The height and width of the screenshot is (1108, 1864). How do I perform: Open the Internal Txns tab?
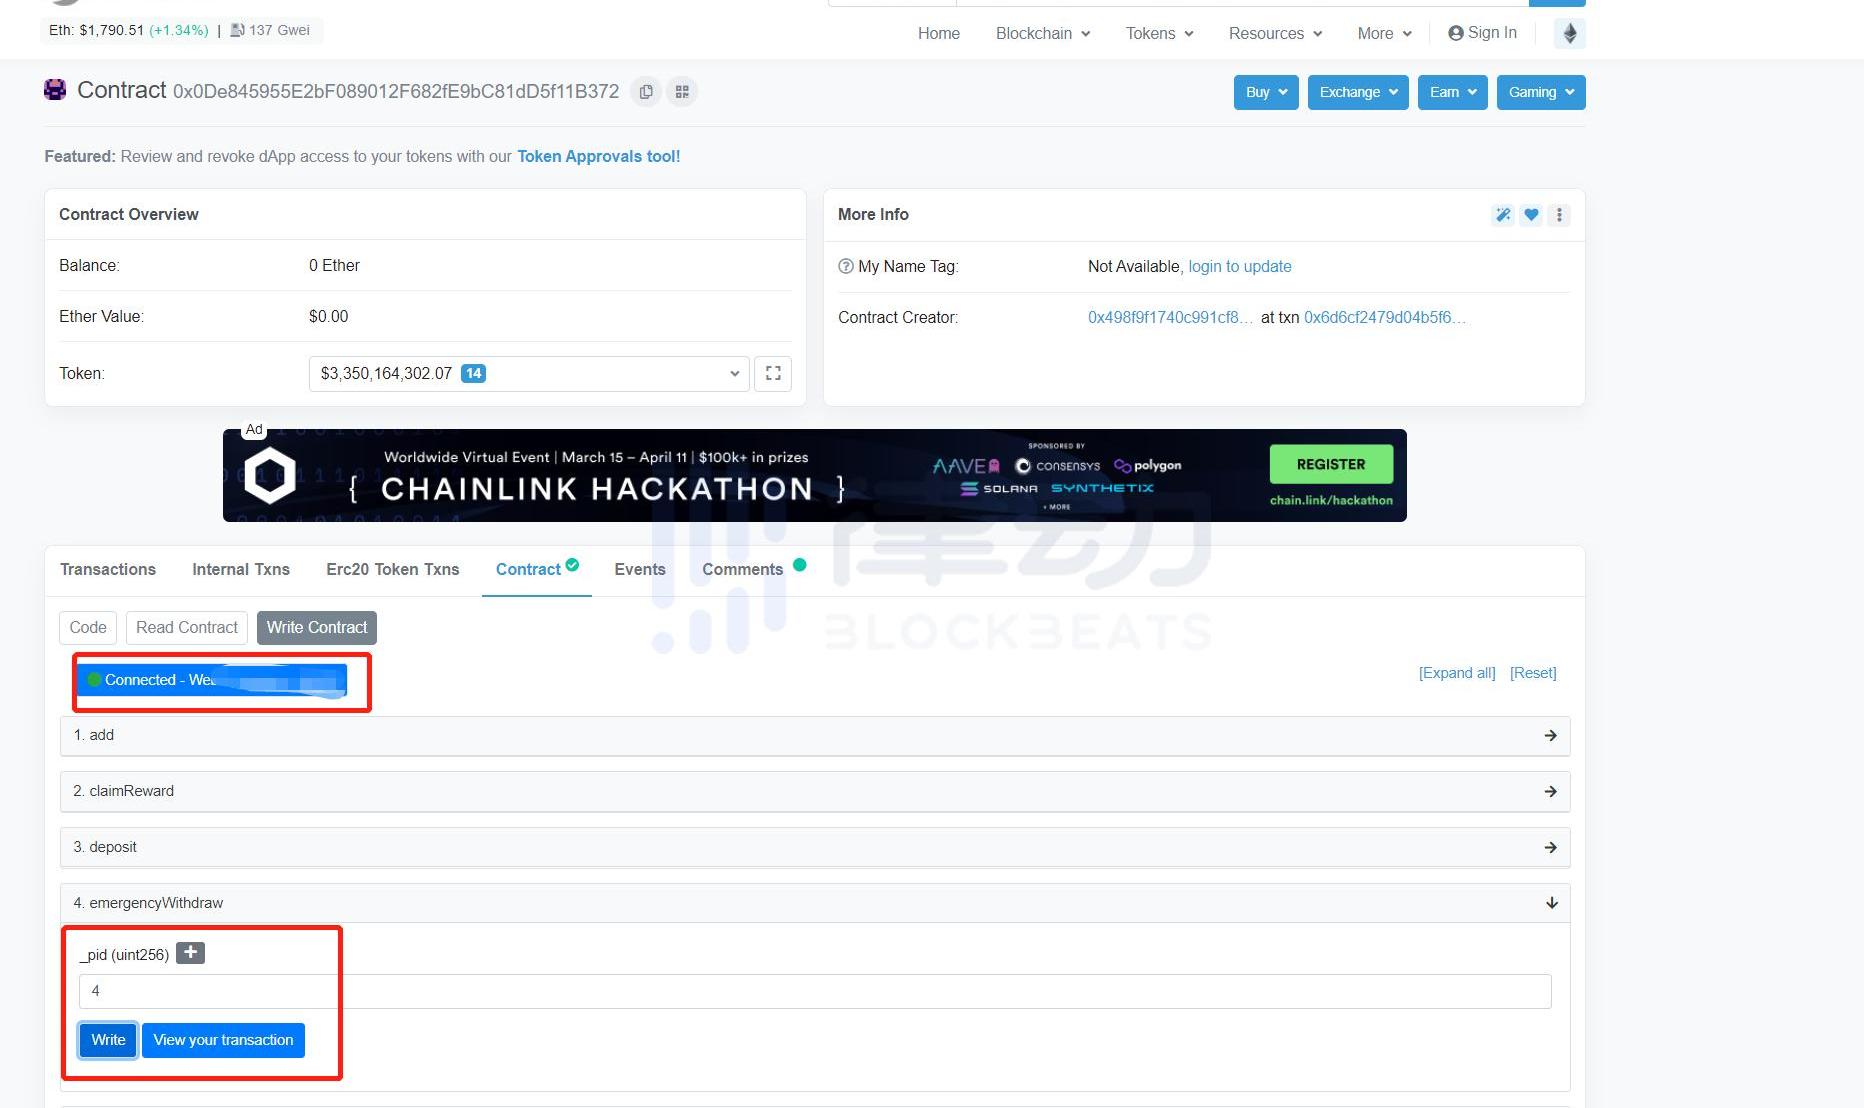click(x=240, y=570)
